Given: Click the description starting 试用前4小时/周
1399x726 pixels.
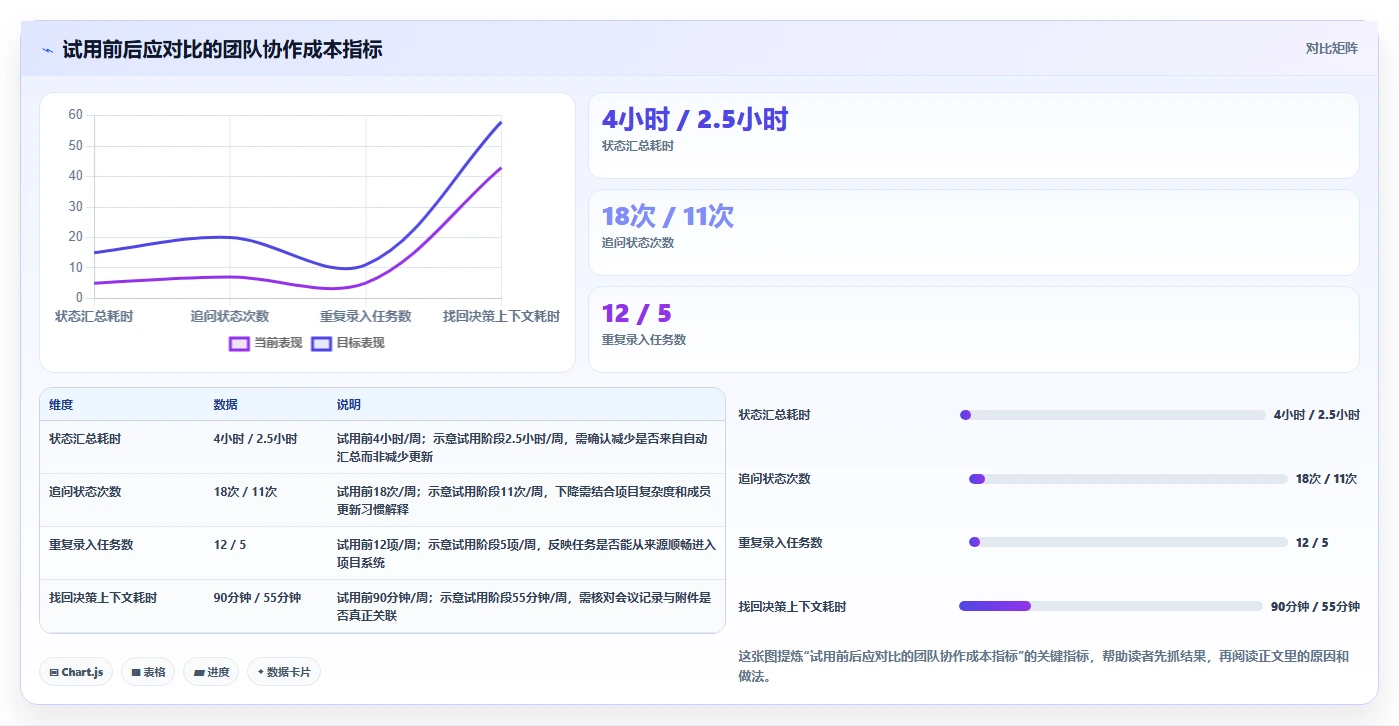Looking at the screenshot, I should click(x=522, y=448).
